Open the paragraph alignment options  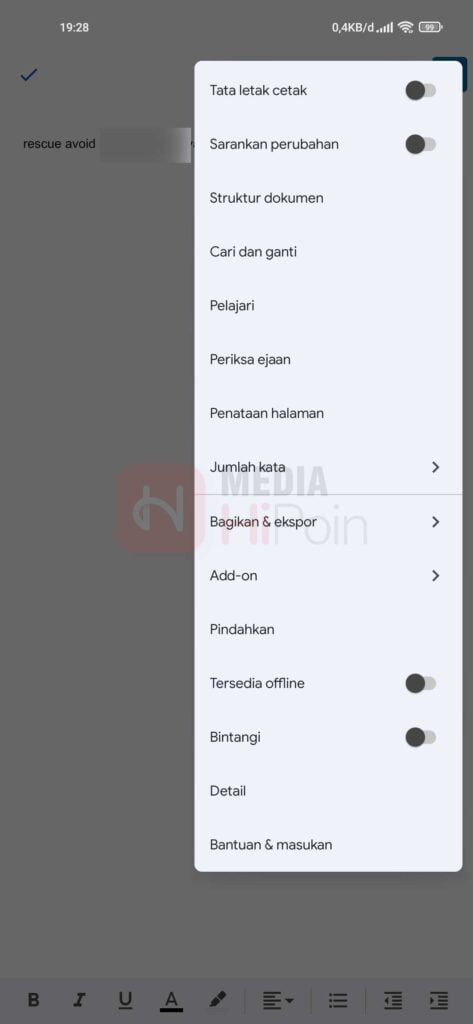tap(278, 1000)
